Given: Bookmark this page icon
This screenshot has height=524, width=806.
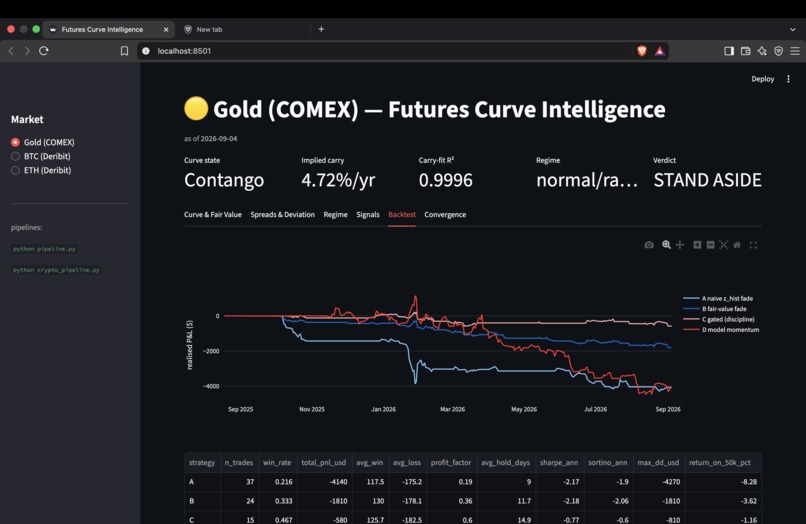Looking at the screenshot, I should click(x=124, y=51).
